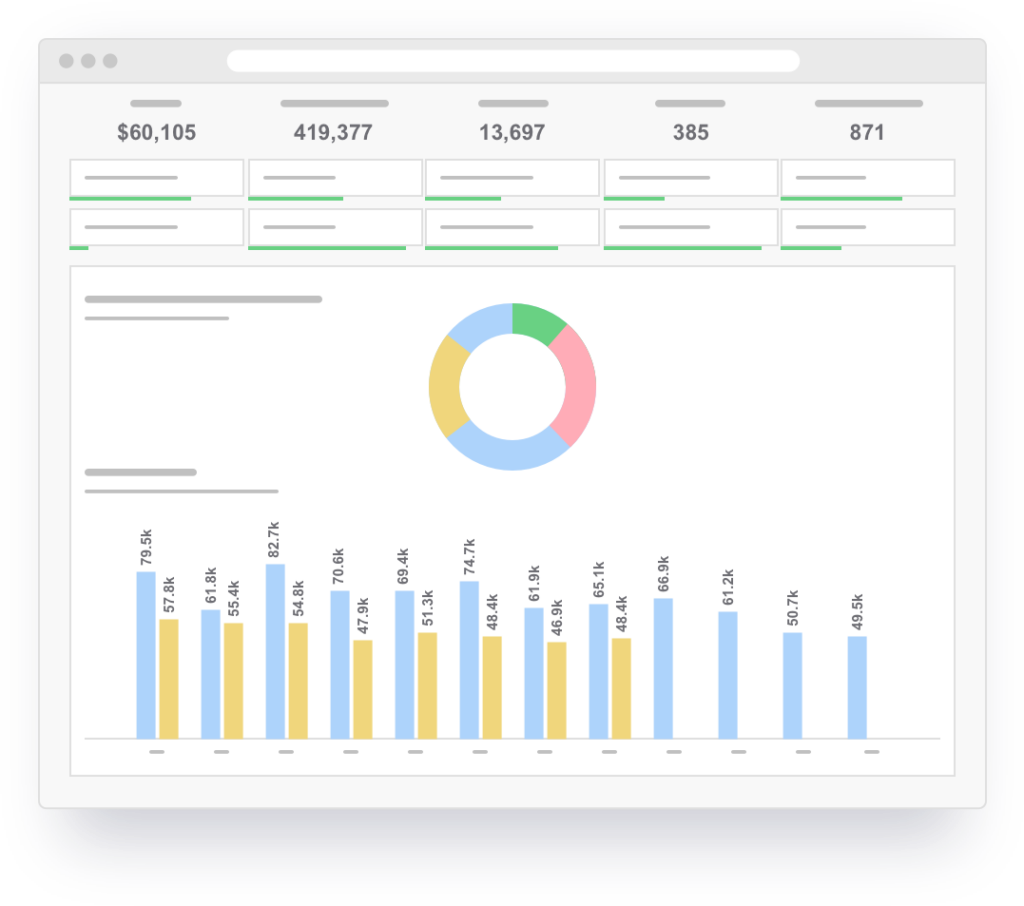The width and height of the screenshot is (1024, 906).
Task: Click the 13,697 metric card
Action: (x=512, y=132)
